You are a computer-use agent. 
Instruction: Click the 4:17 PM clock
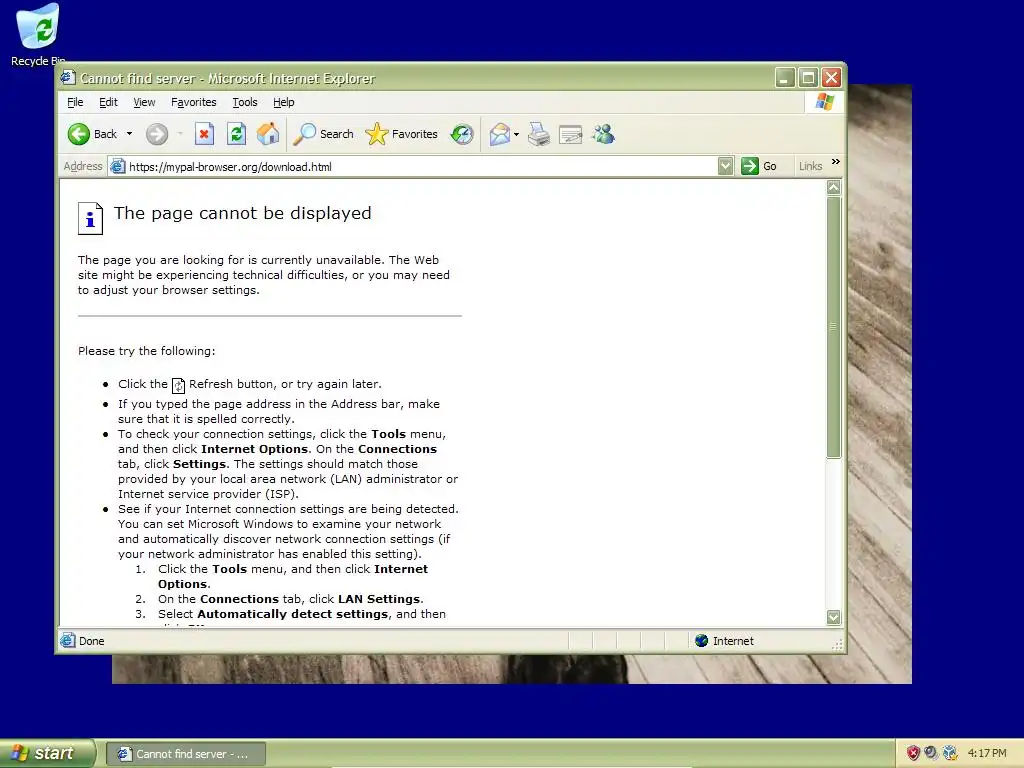pyautogui.click(x=987, y=753)
